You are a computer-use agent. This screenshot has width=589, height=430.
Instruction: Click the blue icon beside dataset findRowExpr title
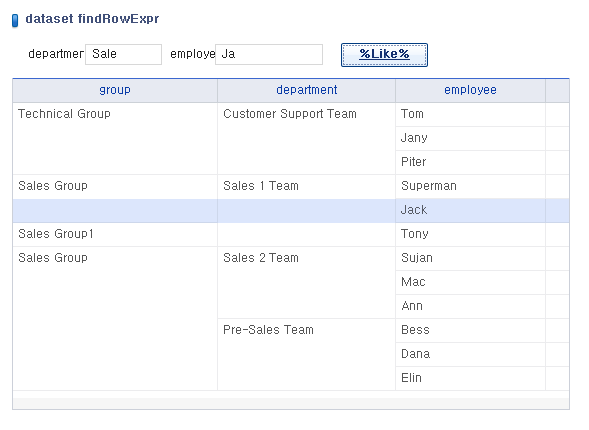click(x=15, y=20)
